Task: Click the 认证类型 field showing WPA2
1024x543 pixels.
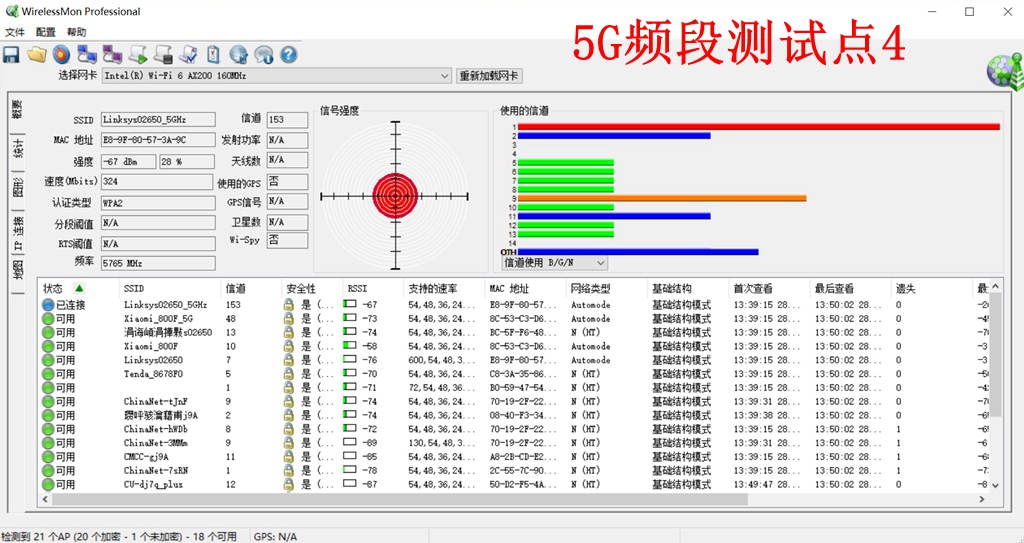Action: point(157,203)
